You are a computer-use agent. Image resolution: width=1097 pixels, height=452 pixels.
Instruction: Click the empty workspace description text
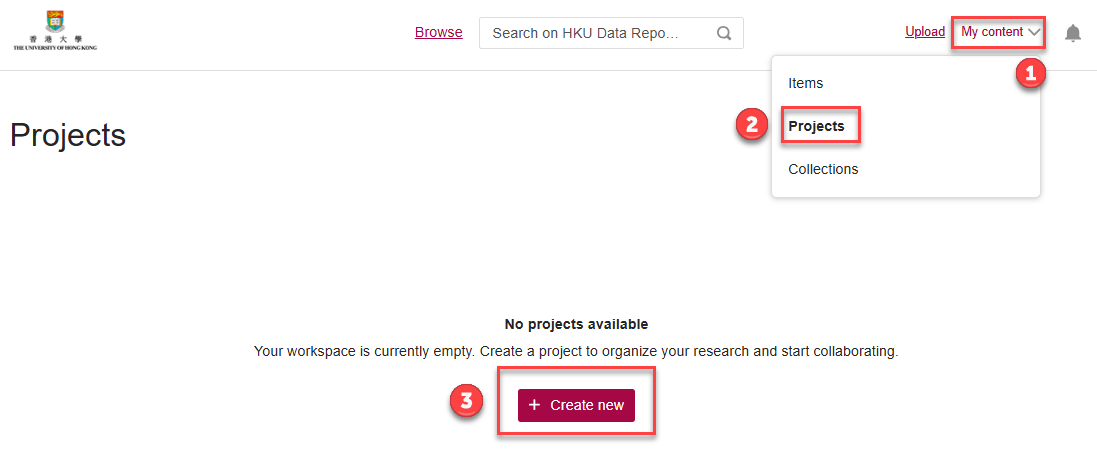576,352
